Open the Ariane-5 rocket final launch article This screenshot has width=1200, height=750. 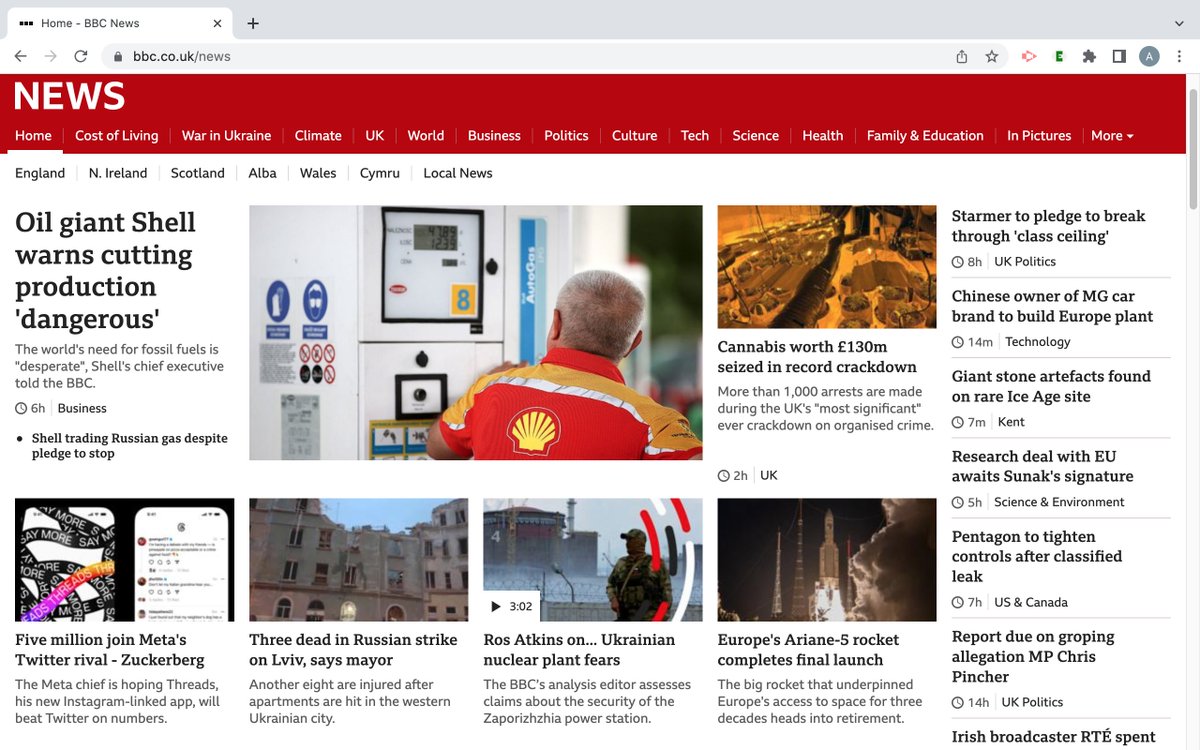pos(807,650)
